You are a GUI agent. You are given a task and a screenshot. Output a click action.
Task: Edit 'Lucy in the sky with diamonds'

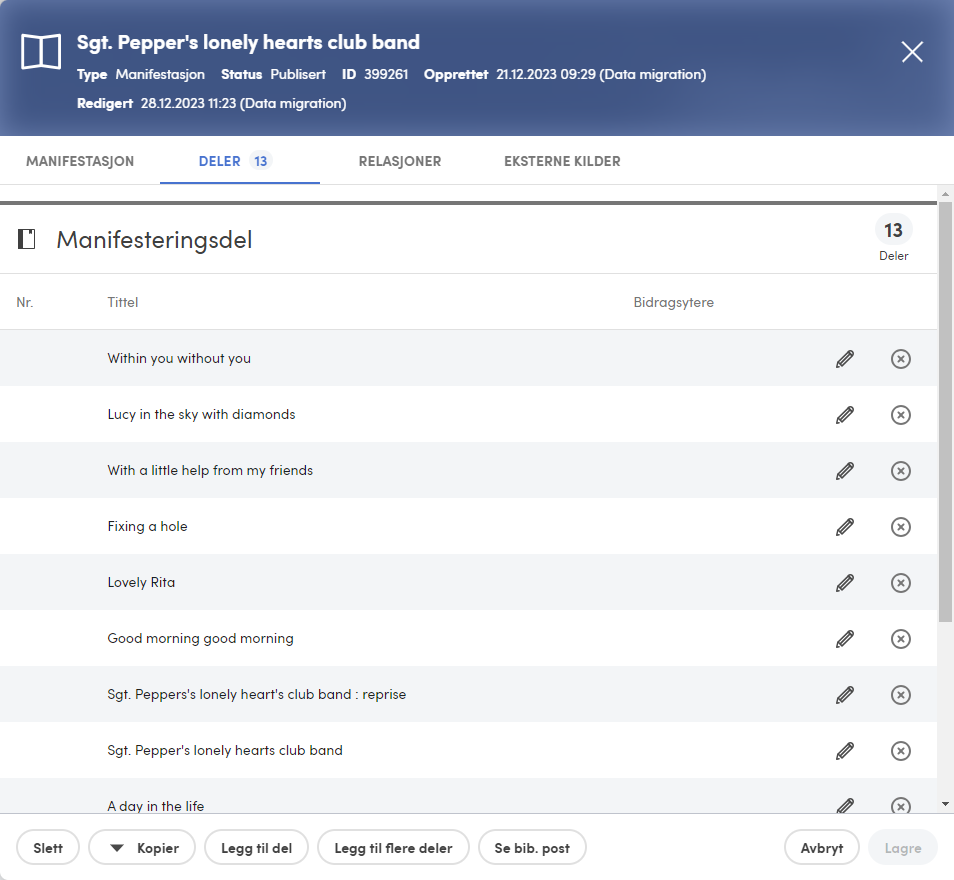[x=844, y=415]
